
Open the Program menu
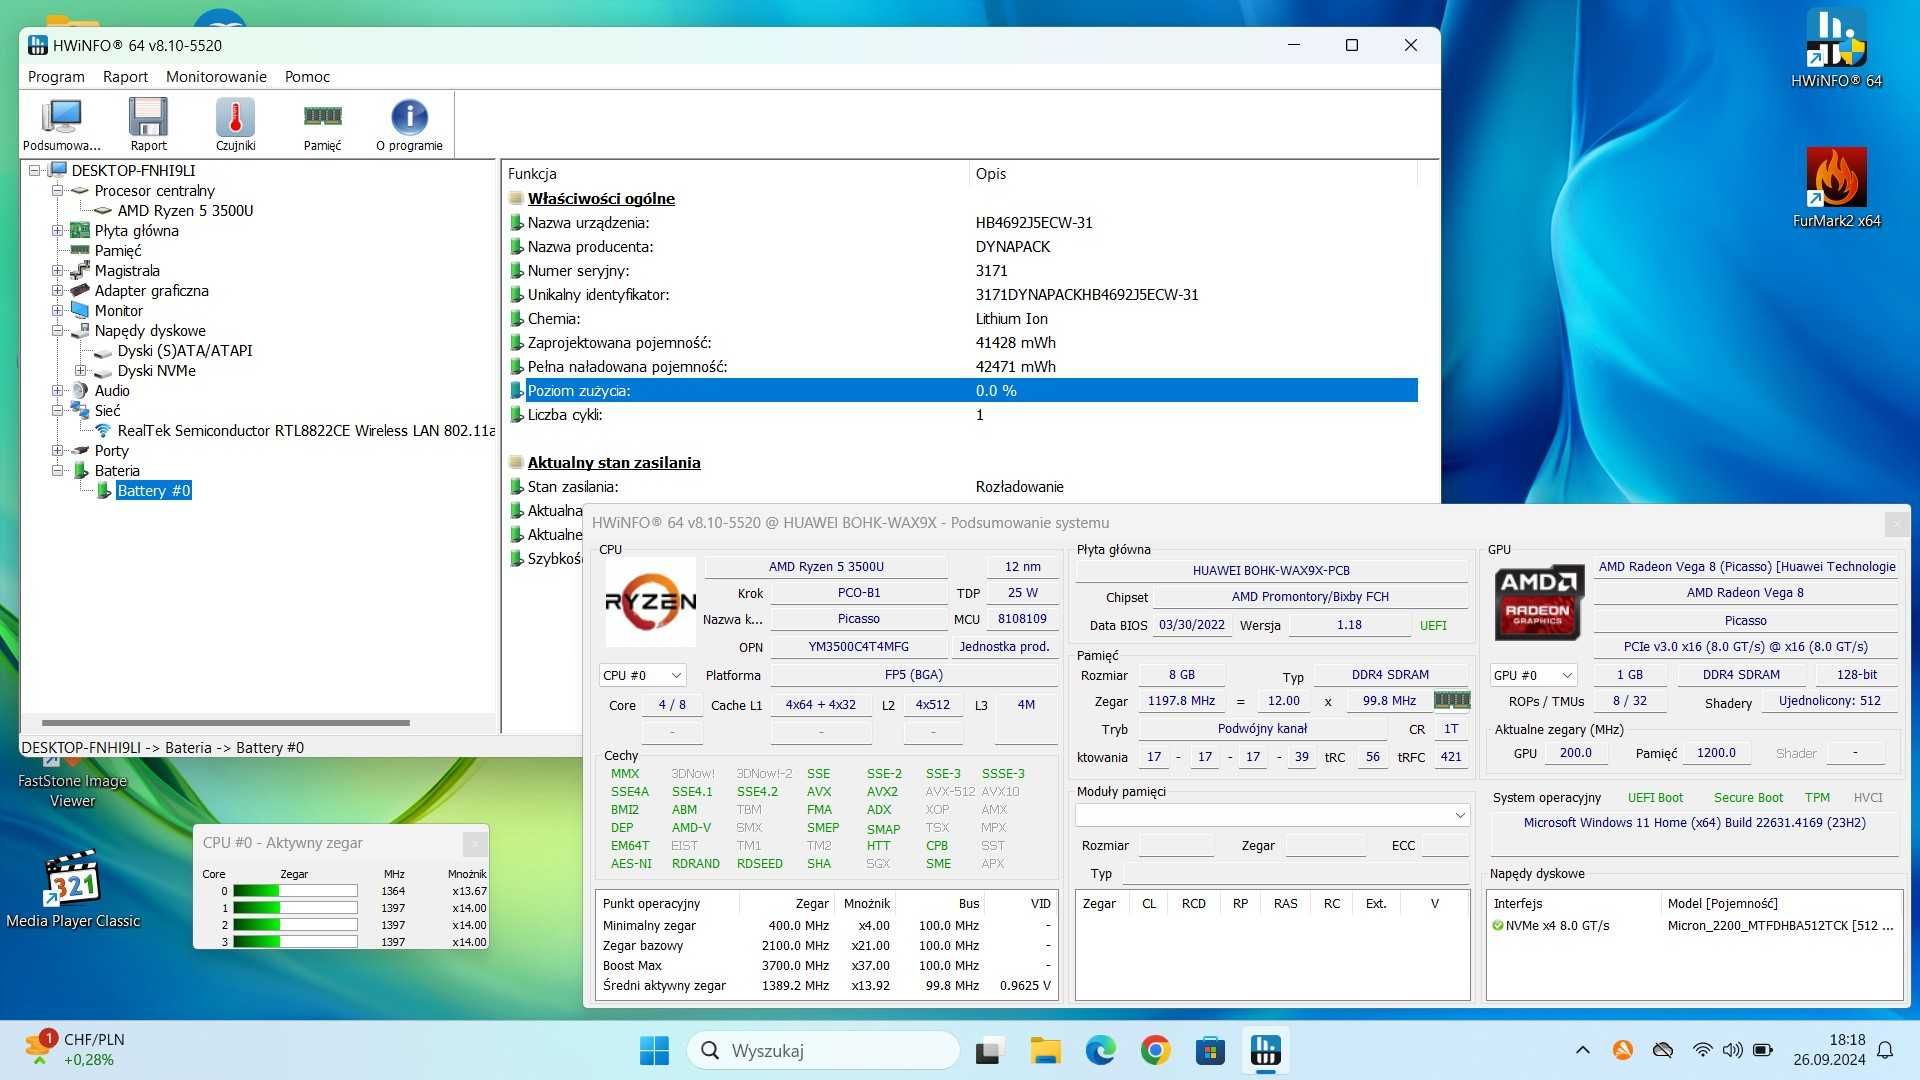click(56, 77)
